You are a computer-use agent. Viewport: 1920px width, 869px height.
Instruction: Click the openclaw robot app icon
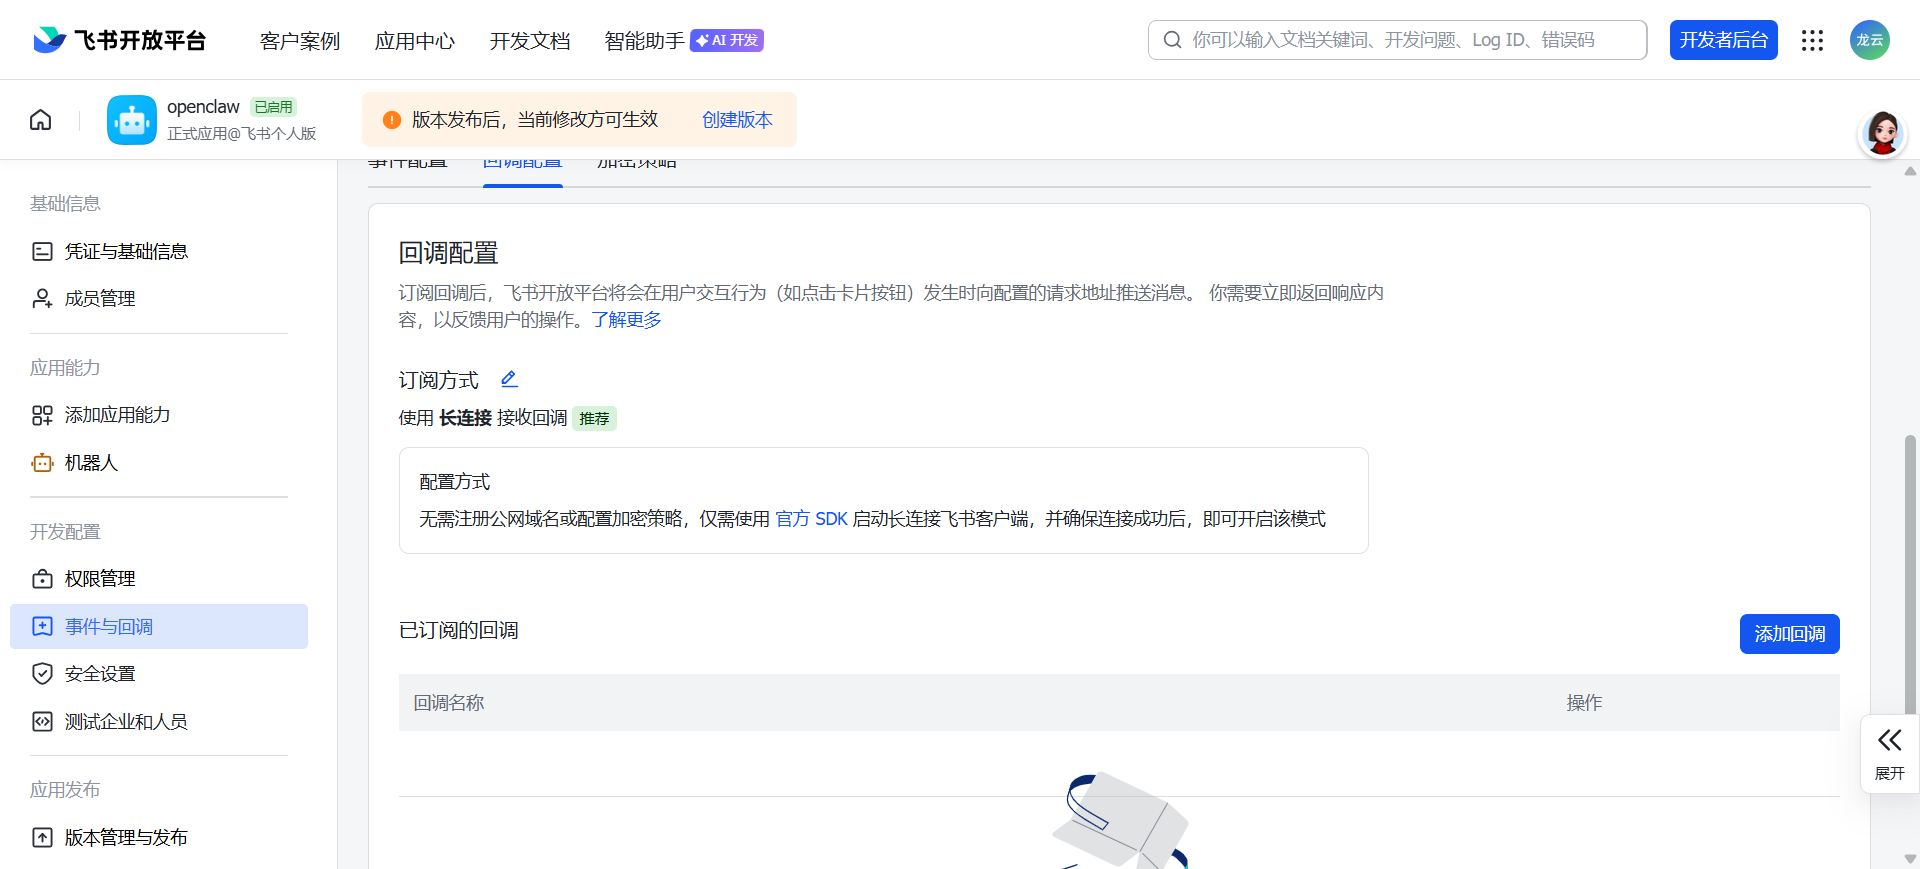coord(132,120)
